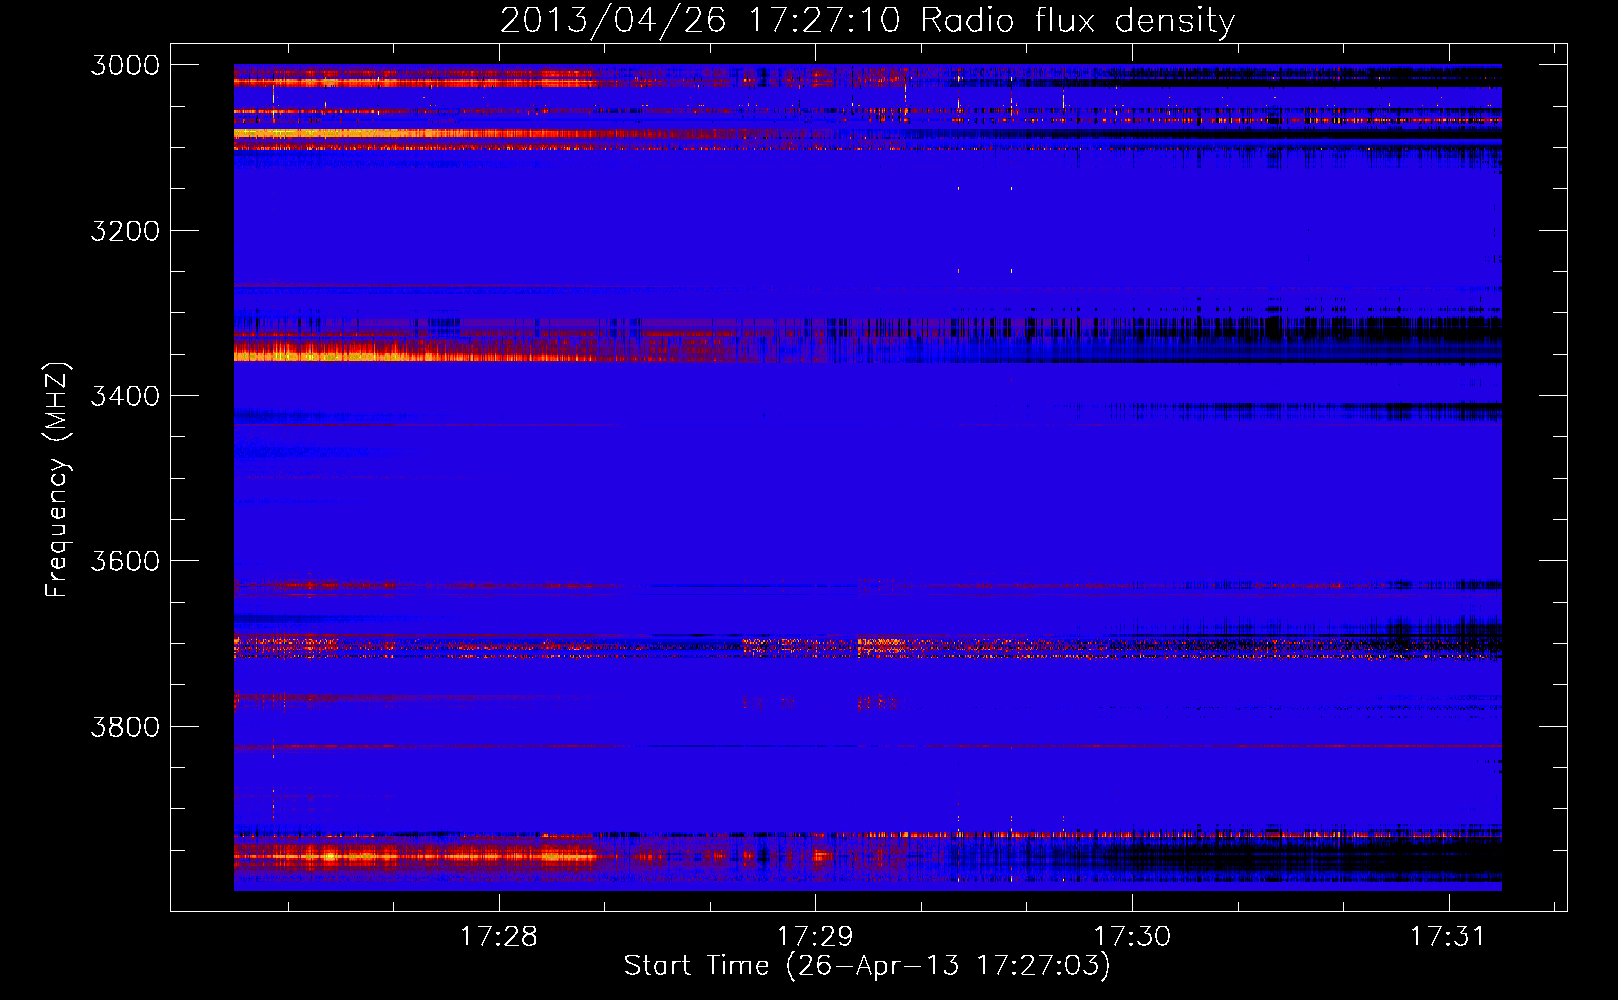Screen dimensions: 1618x1000
Task: Click the 17:31 time tick label
Action: tap(1448, 937)
